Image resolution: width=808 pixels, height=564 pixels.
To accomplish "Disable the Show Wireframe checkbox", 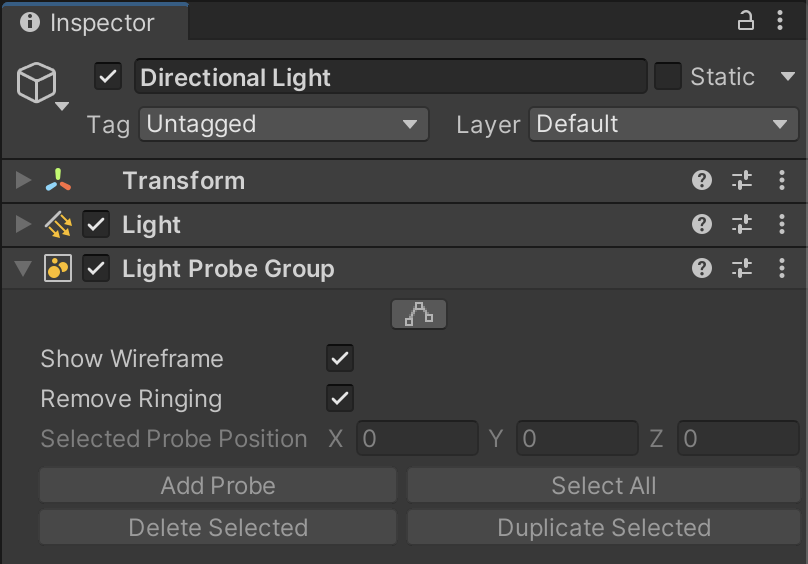I will tap(340, 358).
